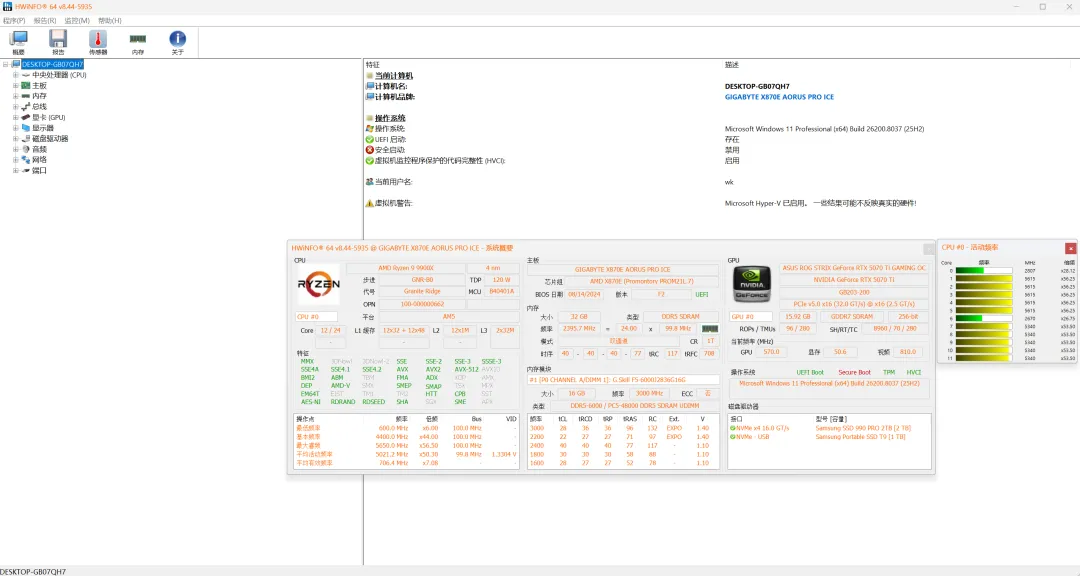The image size is (1080, 576).
Task: Click the 3000 EXPO memory timing row
Action: pos(624,428)
